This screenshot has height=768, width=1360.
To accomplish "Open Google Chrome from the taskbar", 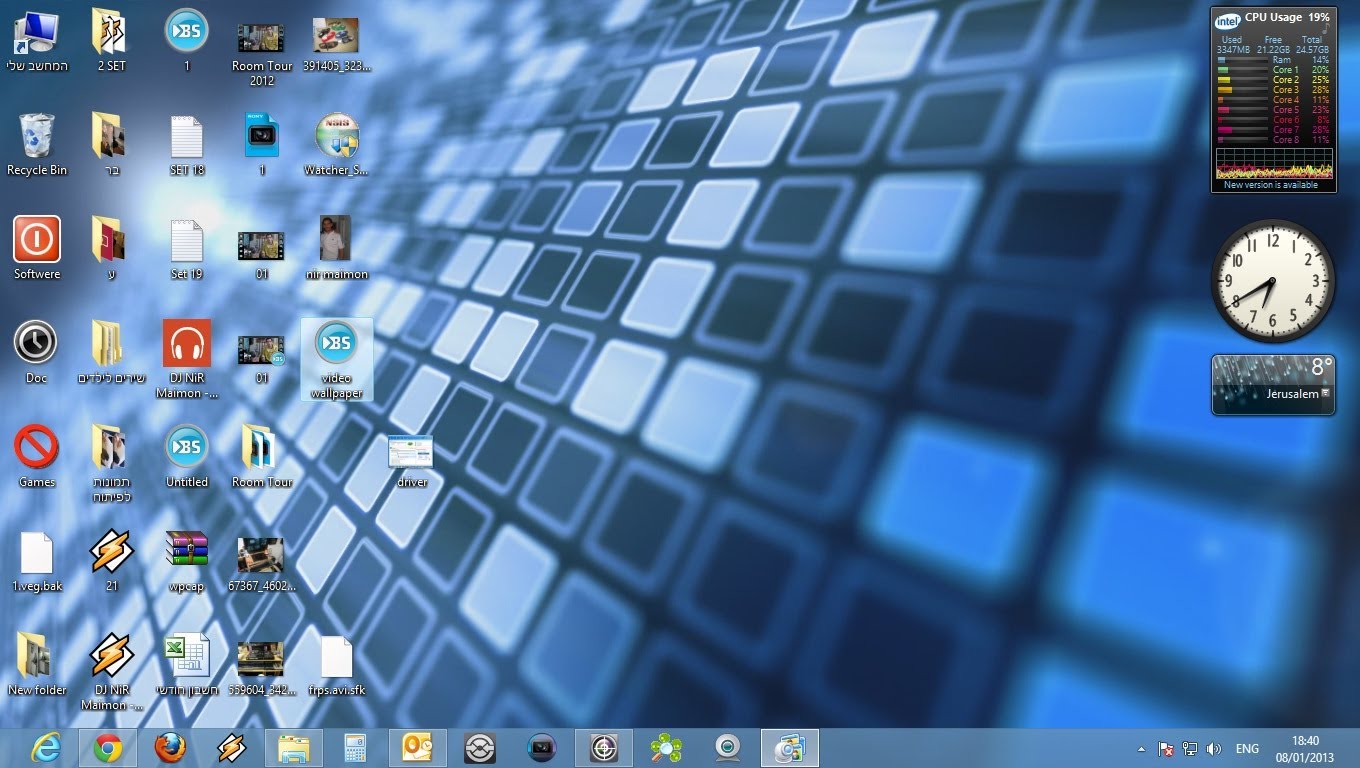I will (108, 748).
